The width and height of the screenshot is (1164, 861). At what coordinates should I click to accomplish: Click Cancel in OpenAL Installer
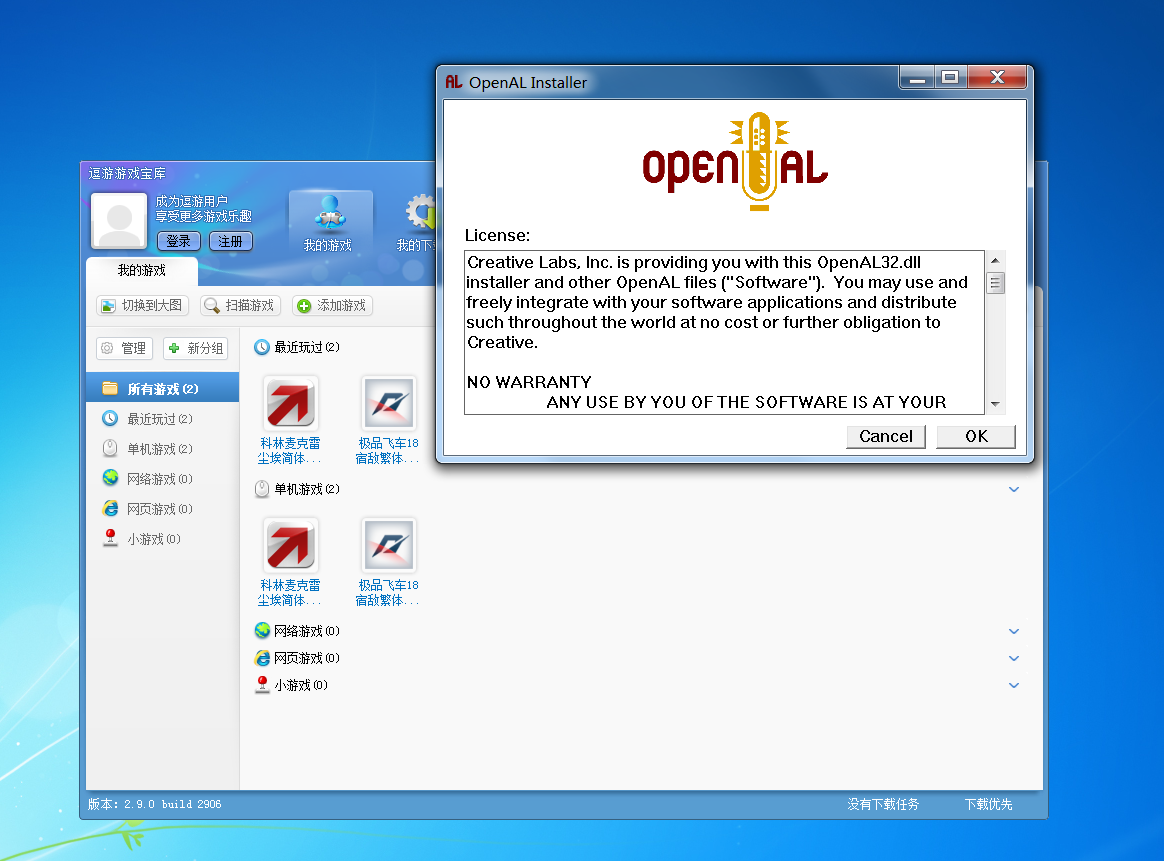coord(886,436)
